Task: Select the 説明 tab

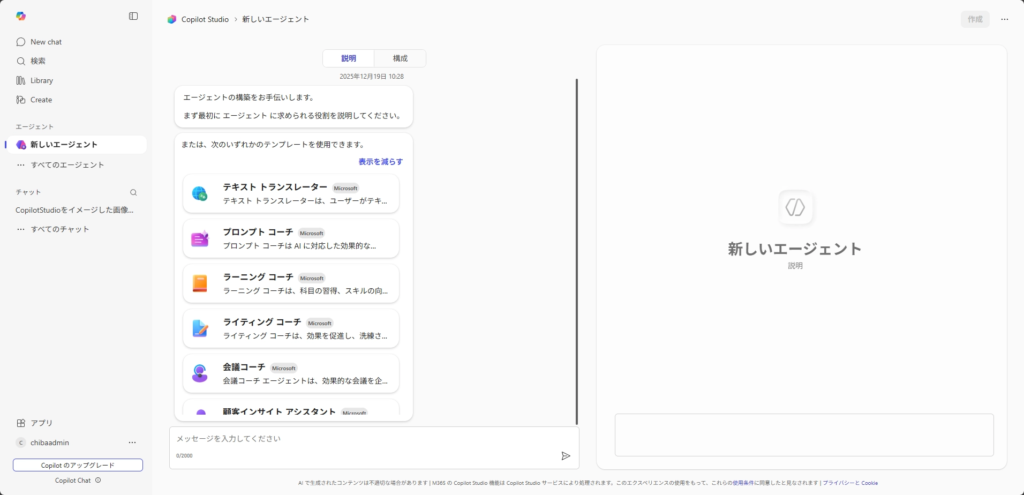Action: (x=348, y=59)
